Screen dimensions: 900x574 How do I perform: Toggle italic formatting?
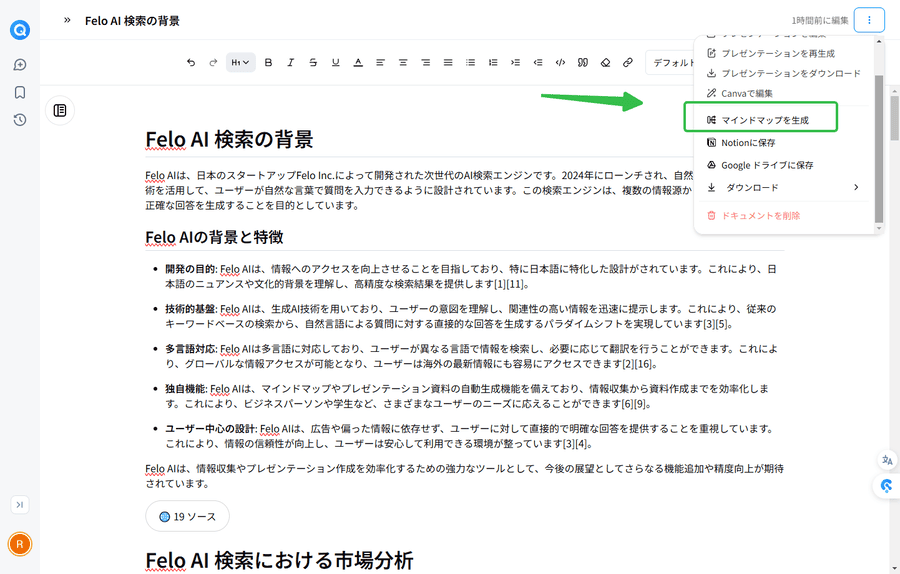coord(290,63)
